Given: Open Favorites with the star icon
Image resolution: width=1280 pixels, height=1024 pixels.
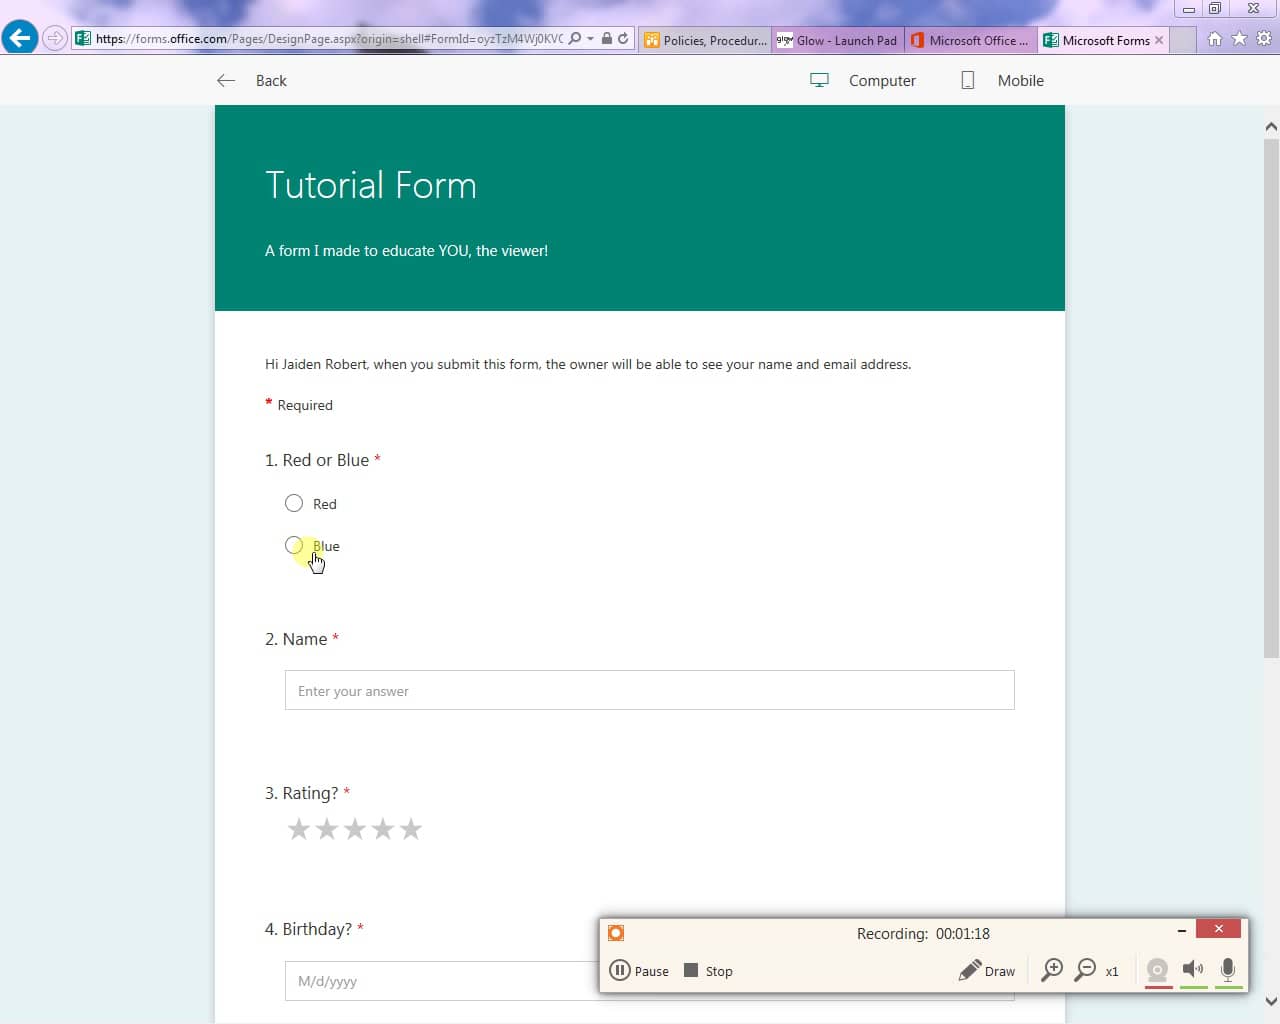Looking at the screenshot, I should (1240, 38).
